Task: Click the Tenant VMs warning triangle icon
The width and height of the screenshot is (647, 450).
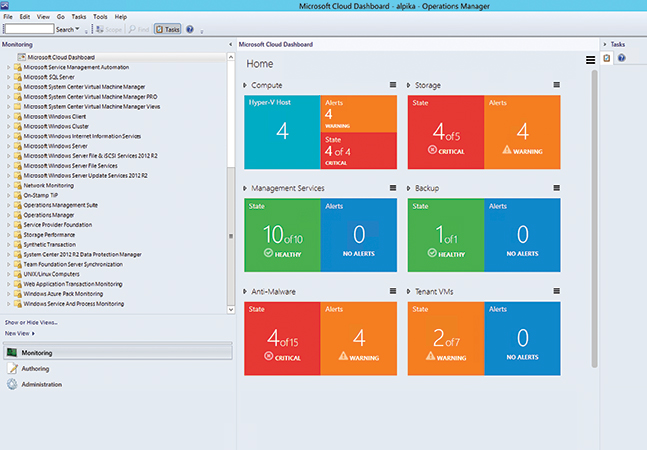Action: 430,356
